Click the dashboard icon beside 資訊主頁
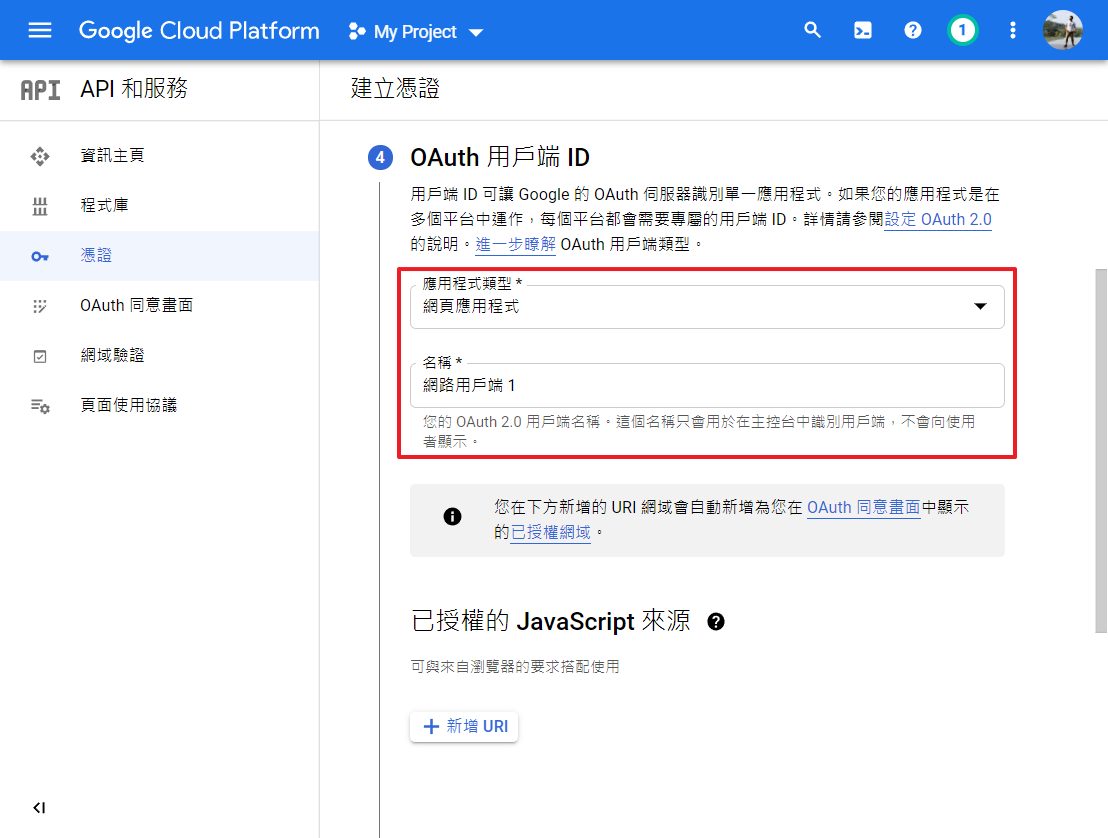 coord(40,156)
